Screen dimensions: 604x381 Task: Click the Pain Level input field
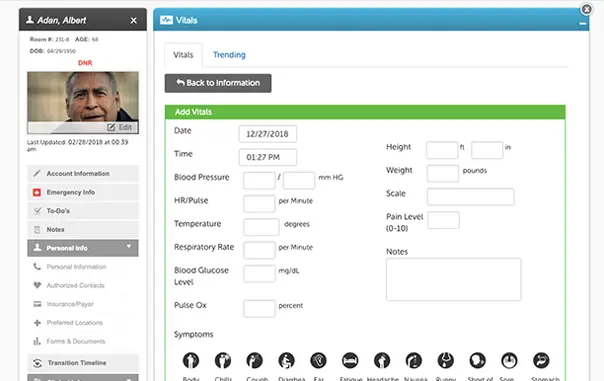(443, 220)
